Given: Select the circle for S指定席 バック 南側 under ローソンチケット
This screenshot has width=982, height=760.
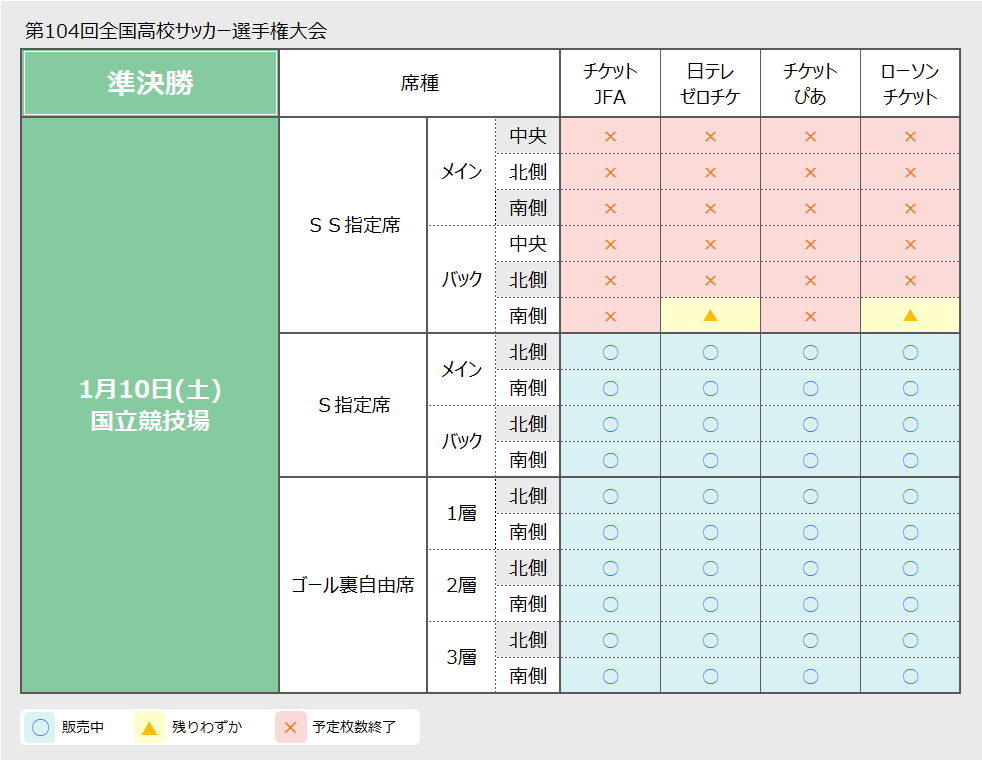Looking at the screenshot, I should click(911, 461).
